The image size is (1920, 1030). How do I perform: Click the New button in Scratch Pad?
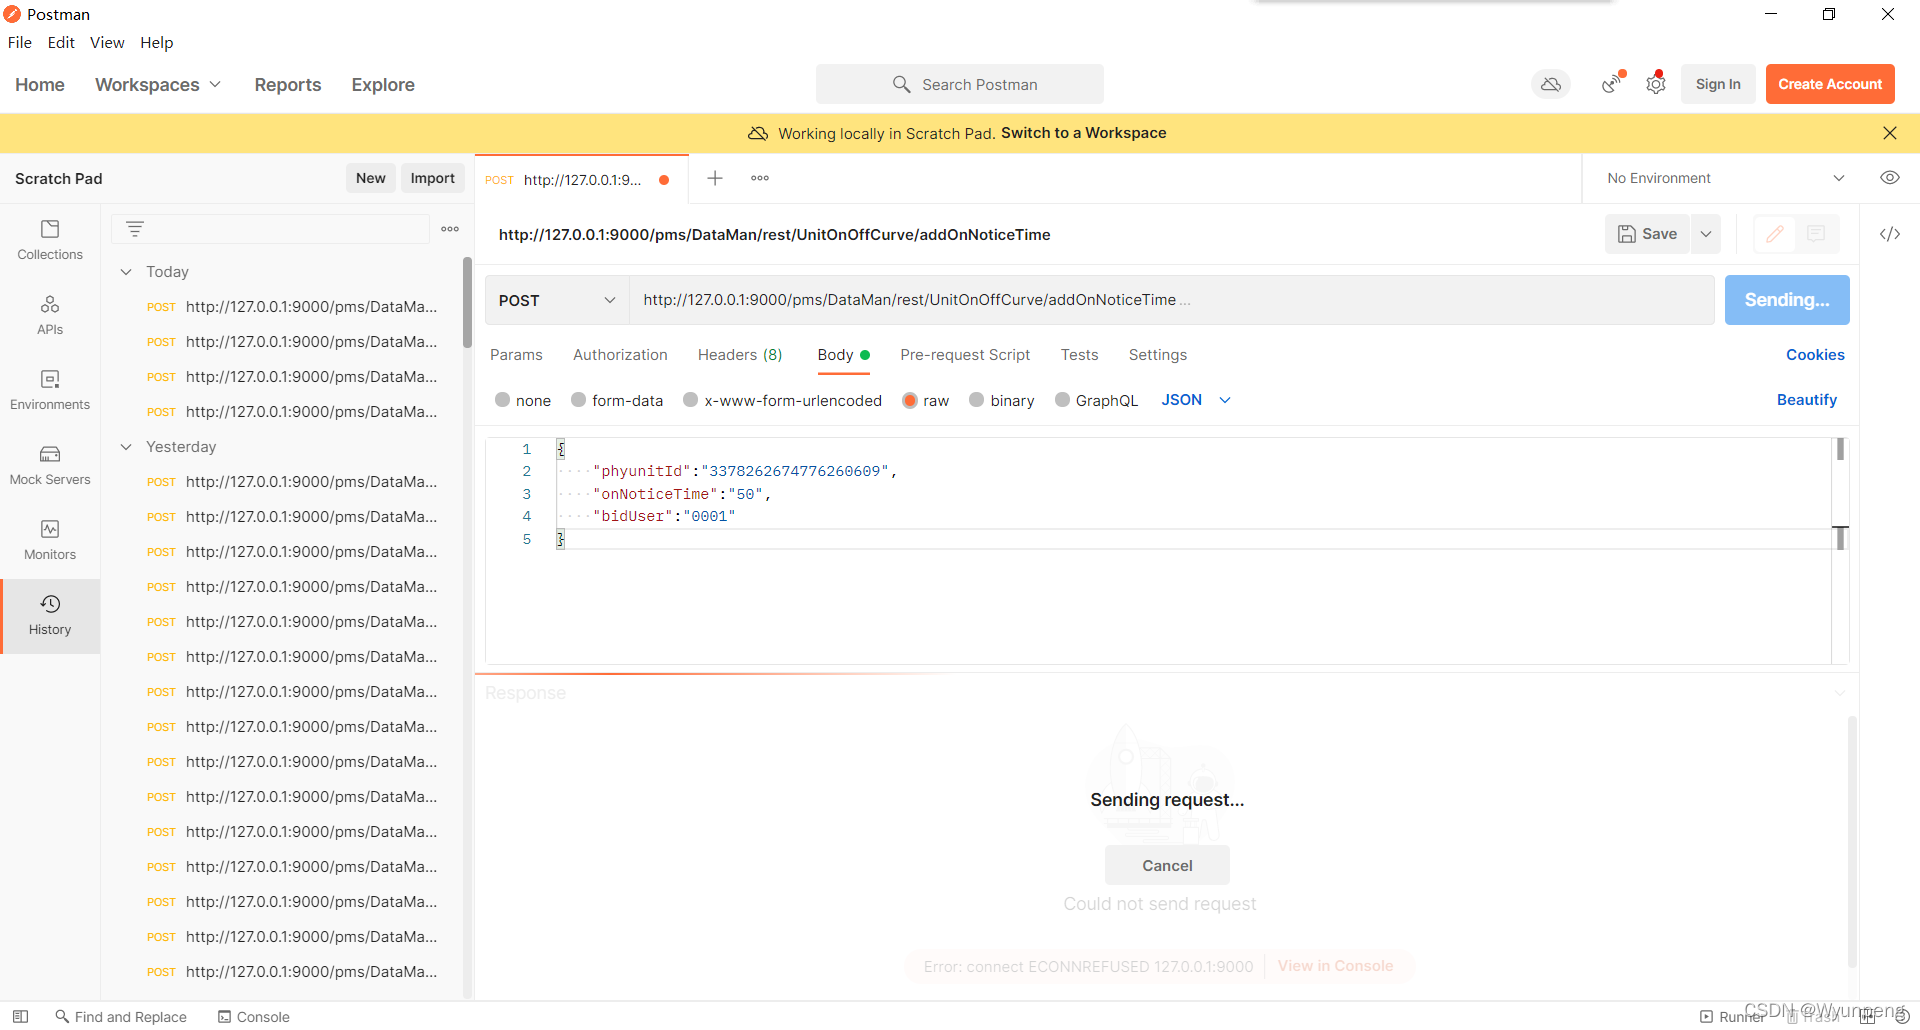[370, 178]
